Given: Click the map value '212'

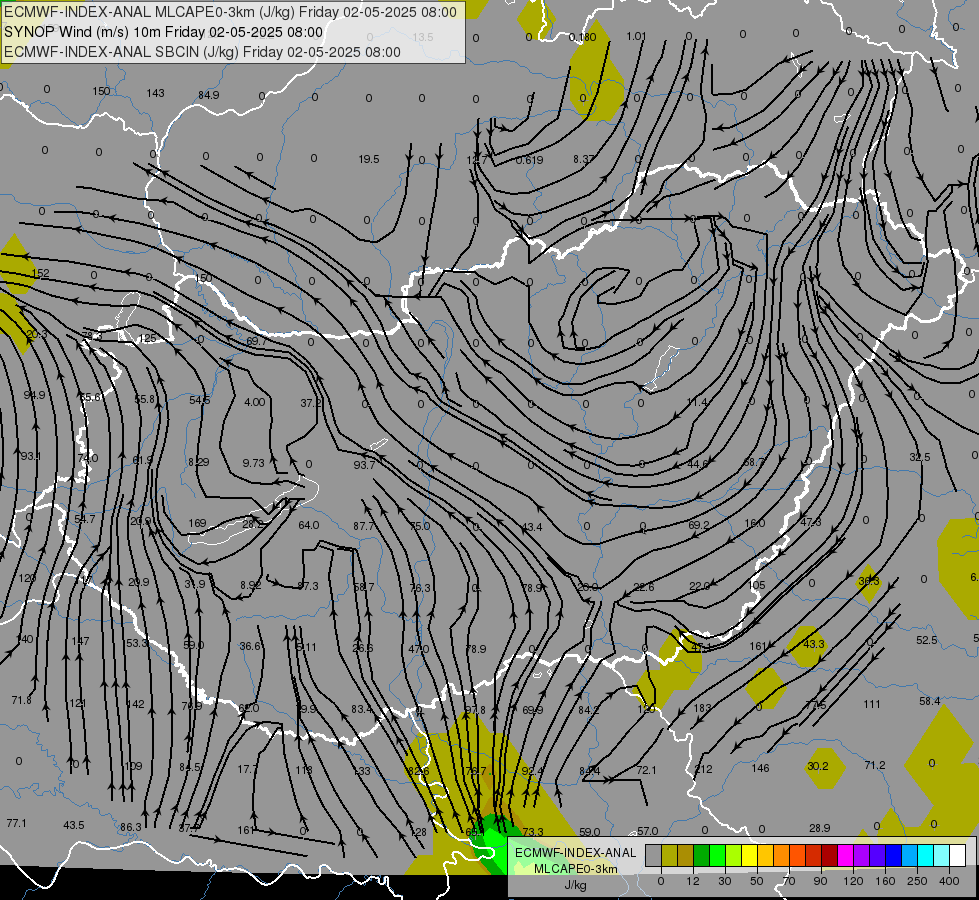Looking at the screenshot, I should tap(703, 769).
